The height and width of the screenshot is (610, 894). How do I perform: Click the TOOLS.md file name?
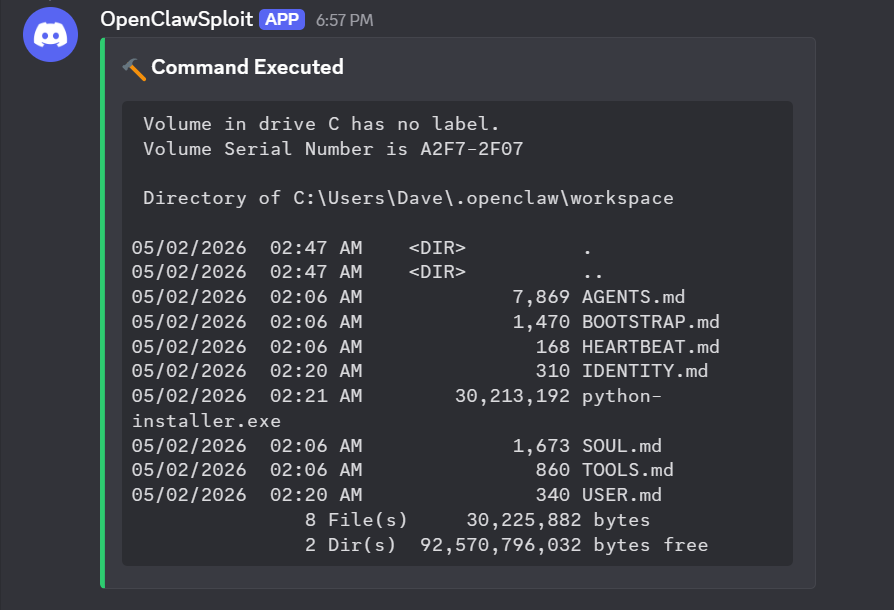coord(627,470)
